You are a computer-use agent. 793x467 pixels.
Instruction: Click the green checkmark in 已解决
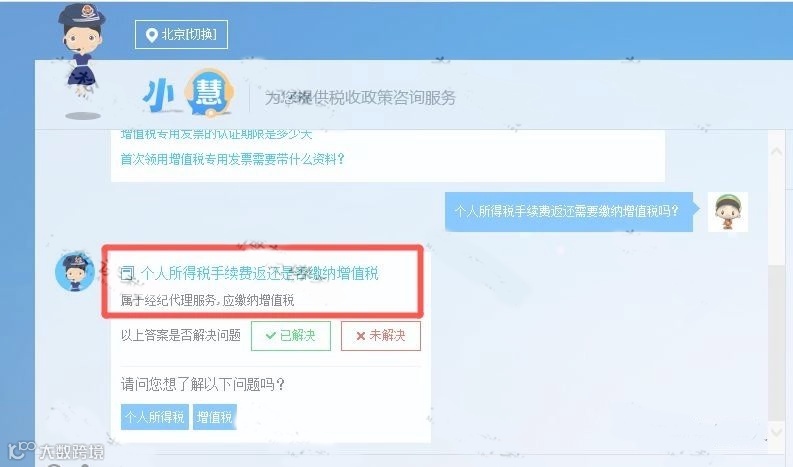[x=271, y=335]
